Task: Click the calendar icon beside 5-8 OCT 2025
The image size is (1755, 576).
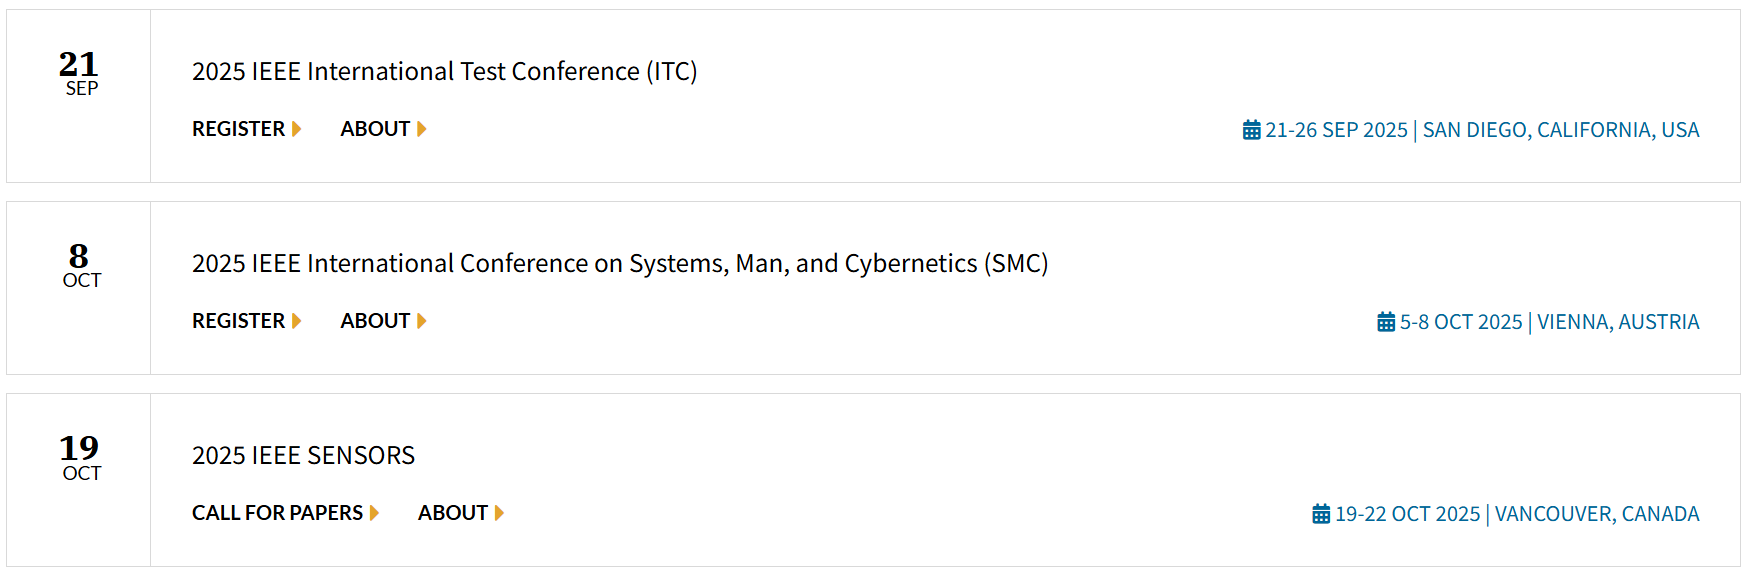Action: point(1386,322)
